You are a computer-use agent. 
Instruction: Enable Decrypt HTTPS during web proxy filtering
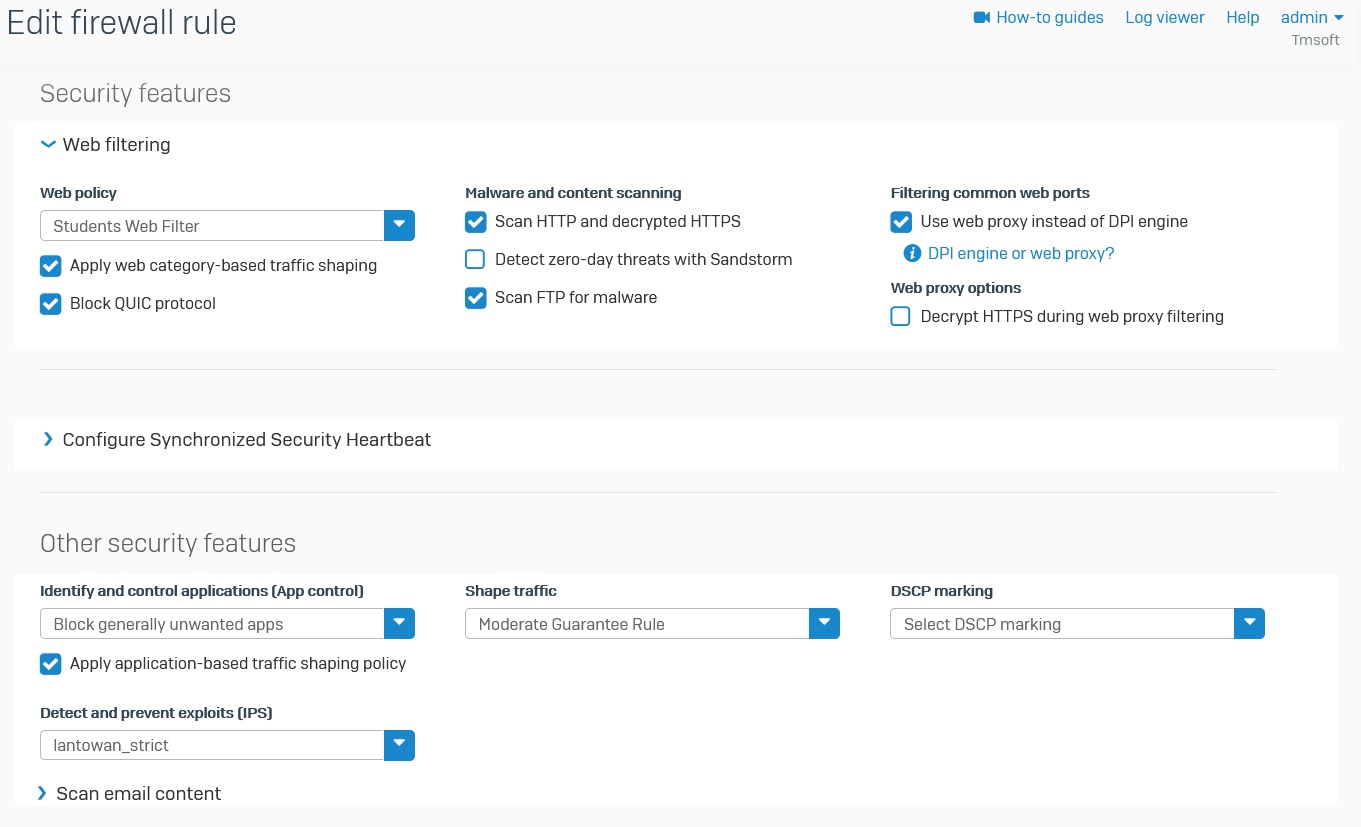[901, 317]
